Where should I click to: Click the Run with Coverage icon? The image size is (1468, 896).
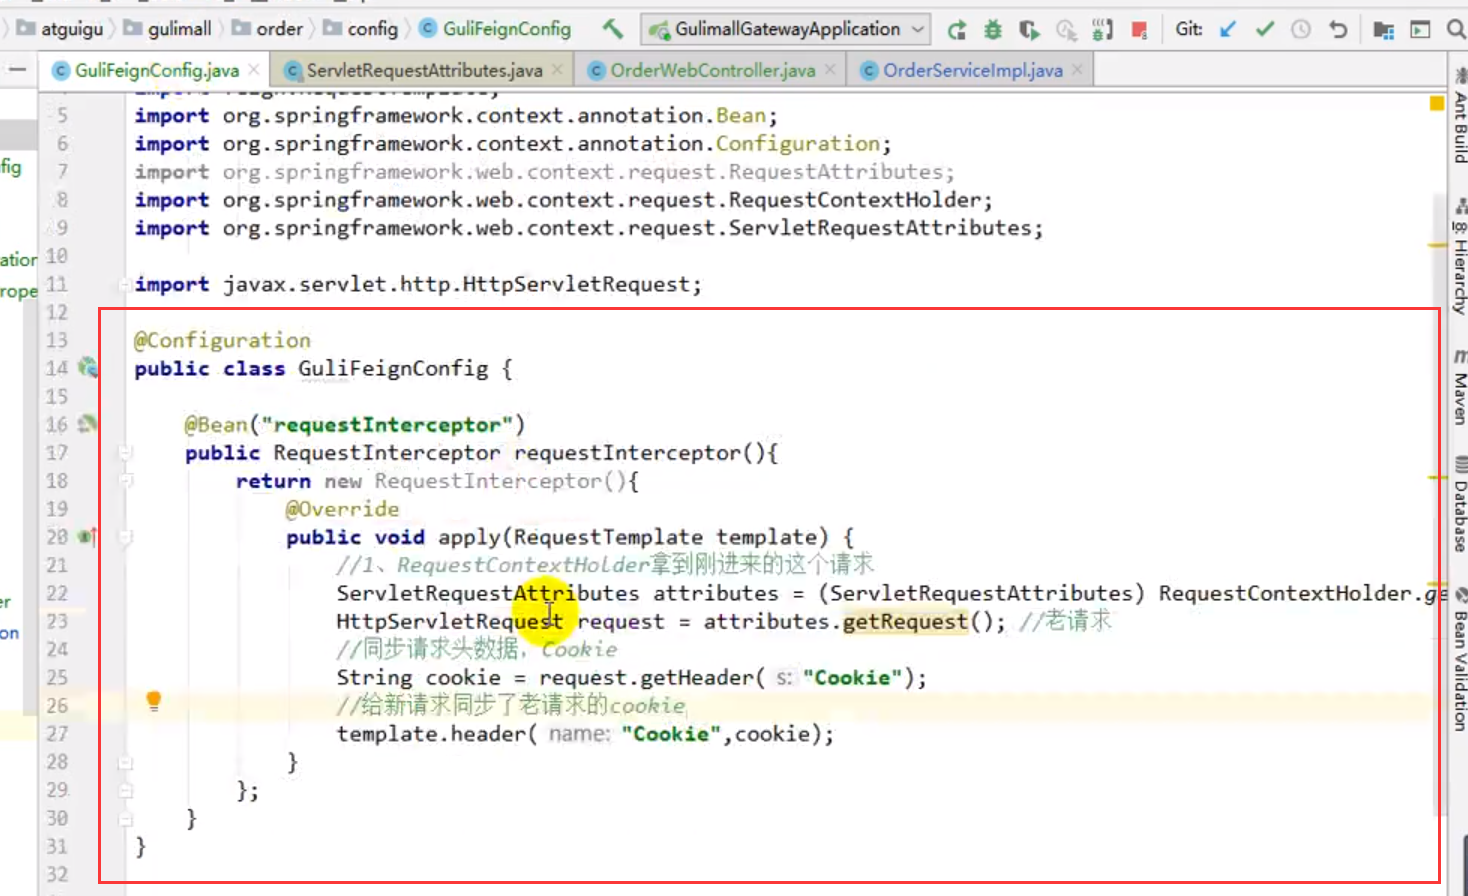[1029, 30]
